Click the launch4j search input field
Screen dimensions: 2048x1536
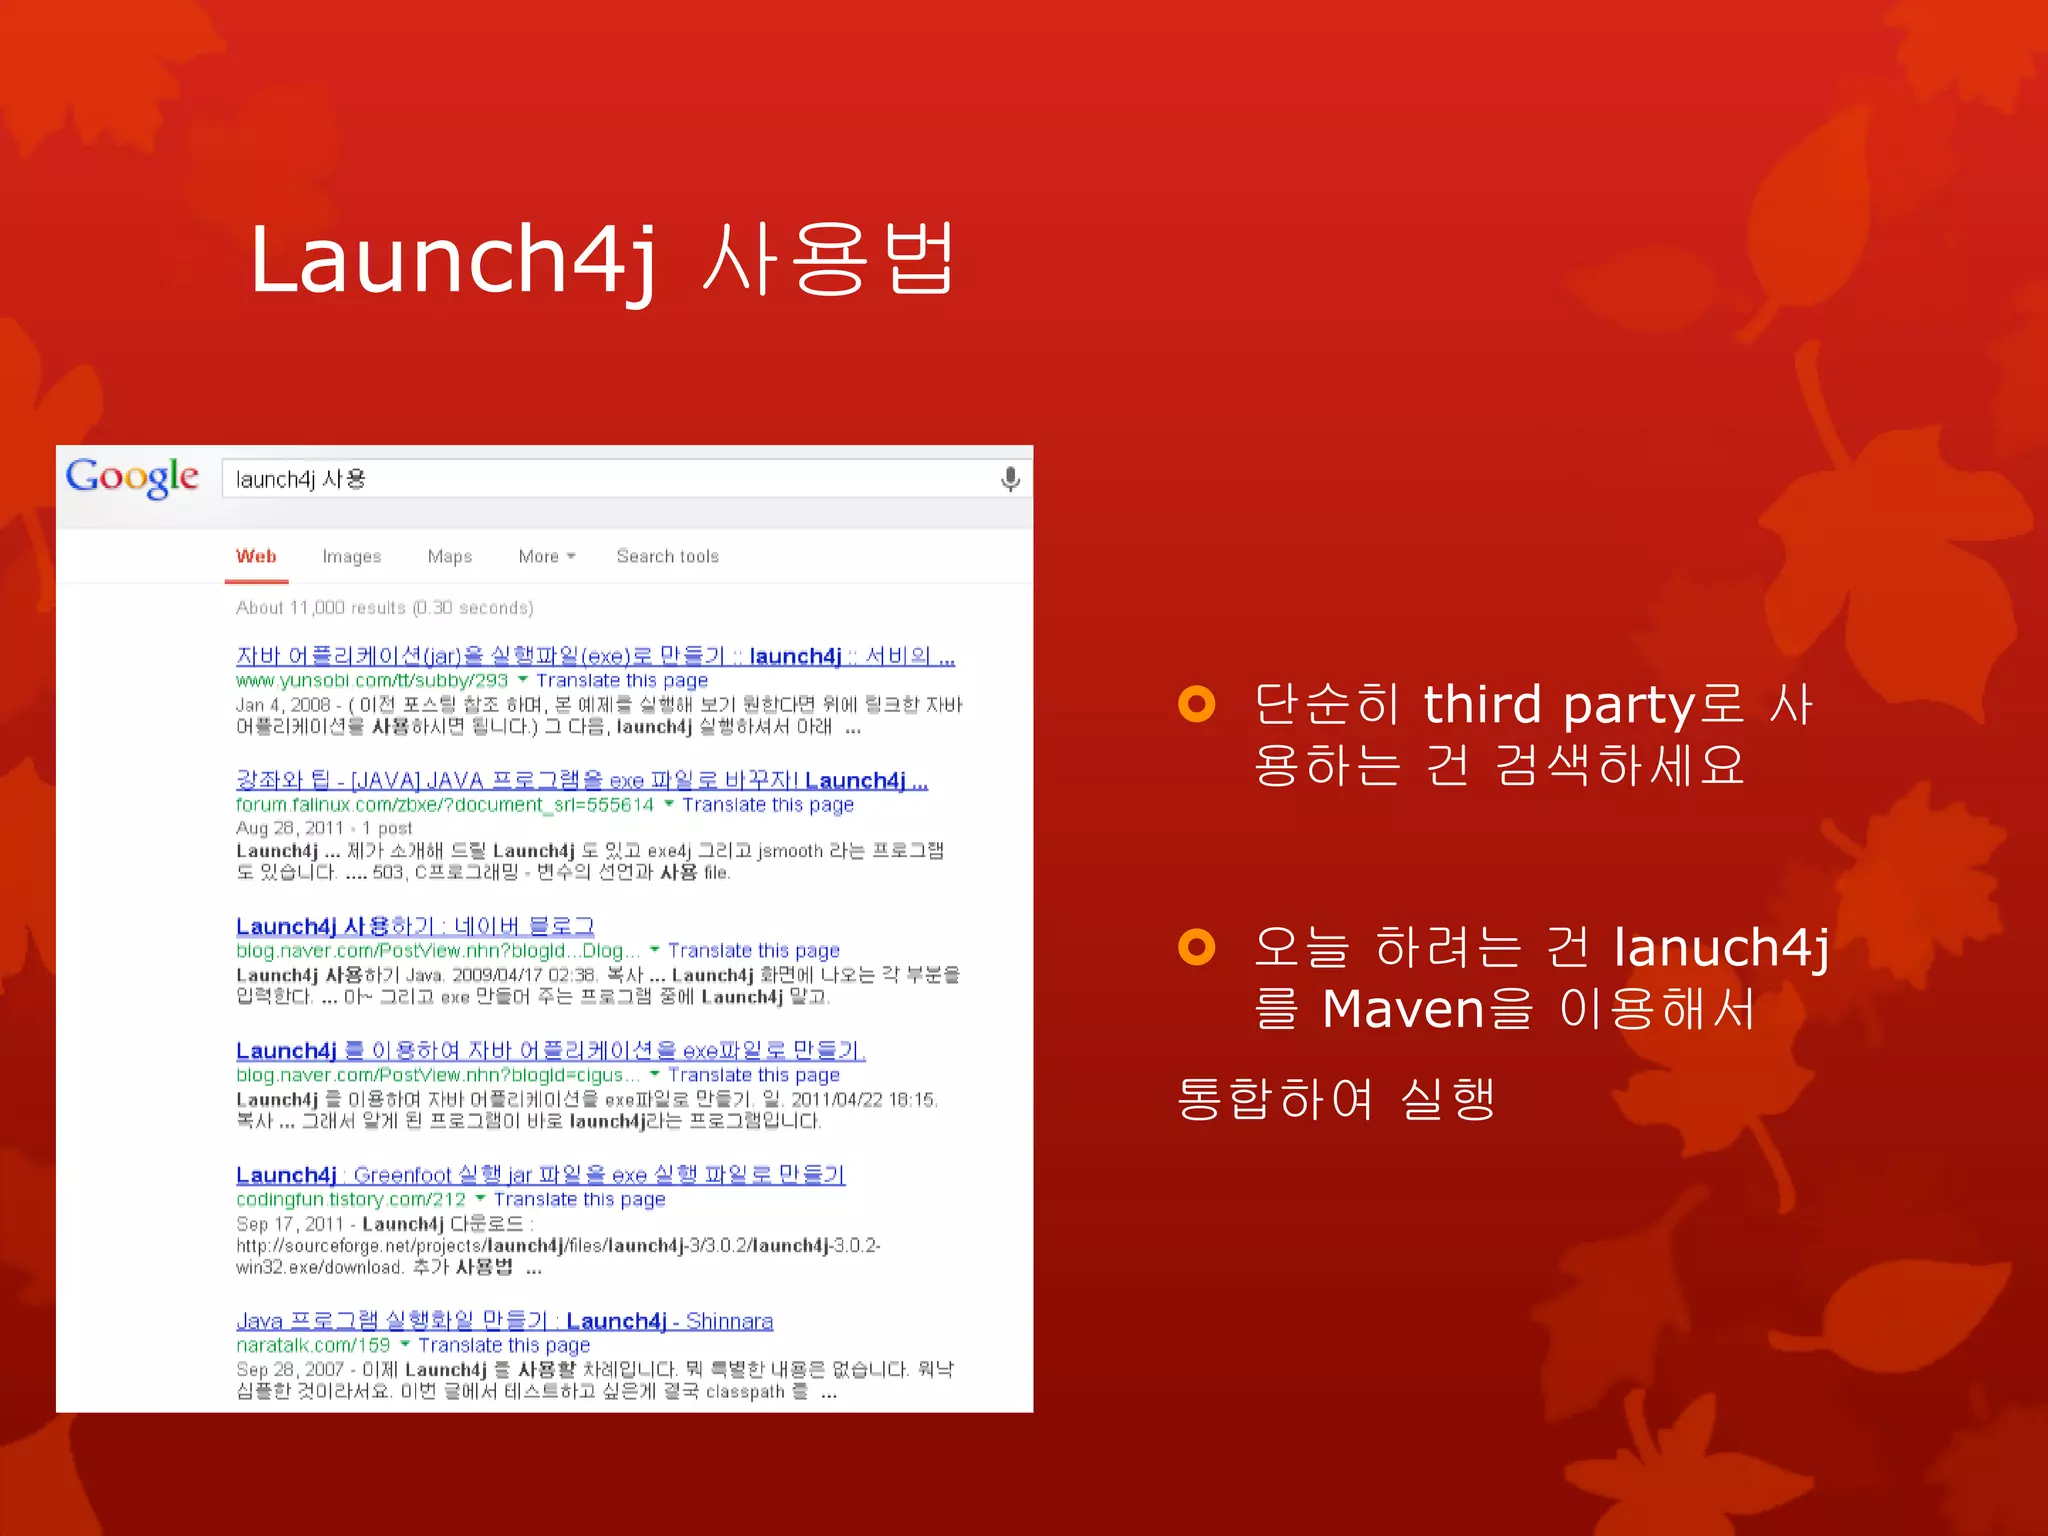pyautogui.click(x=600, y=479)
